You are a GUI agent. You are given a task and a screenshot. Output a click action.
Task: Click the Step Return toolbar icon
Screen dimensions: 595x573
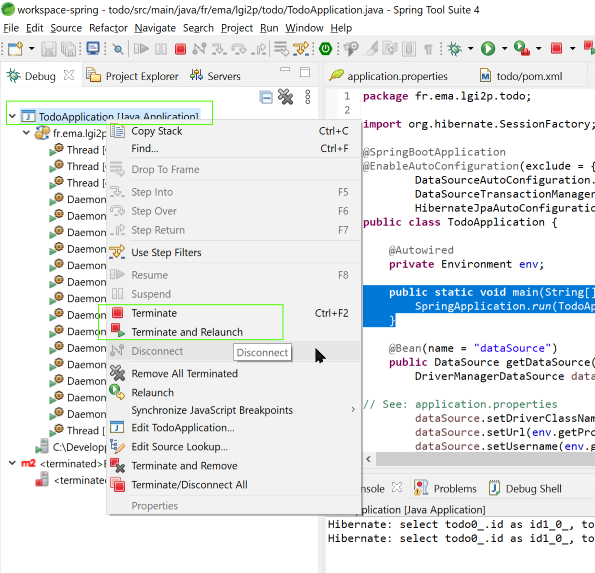(259, 49)
